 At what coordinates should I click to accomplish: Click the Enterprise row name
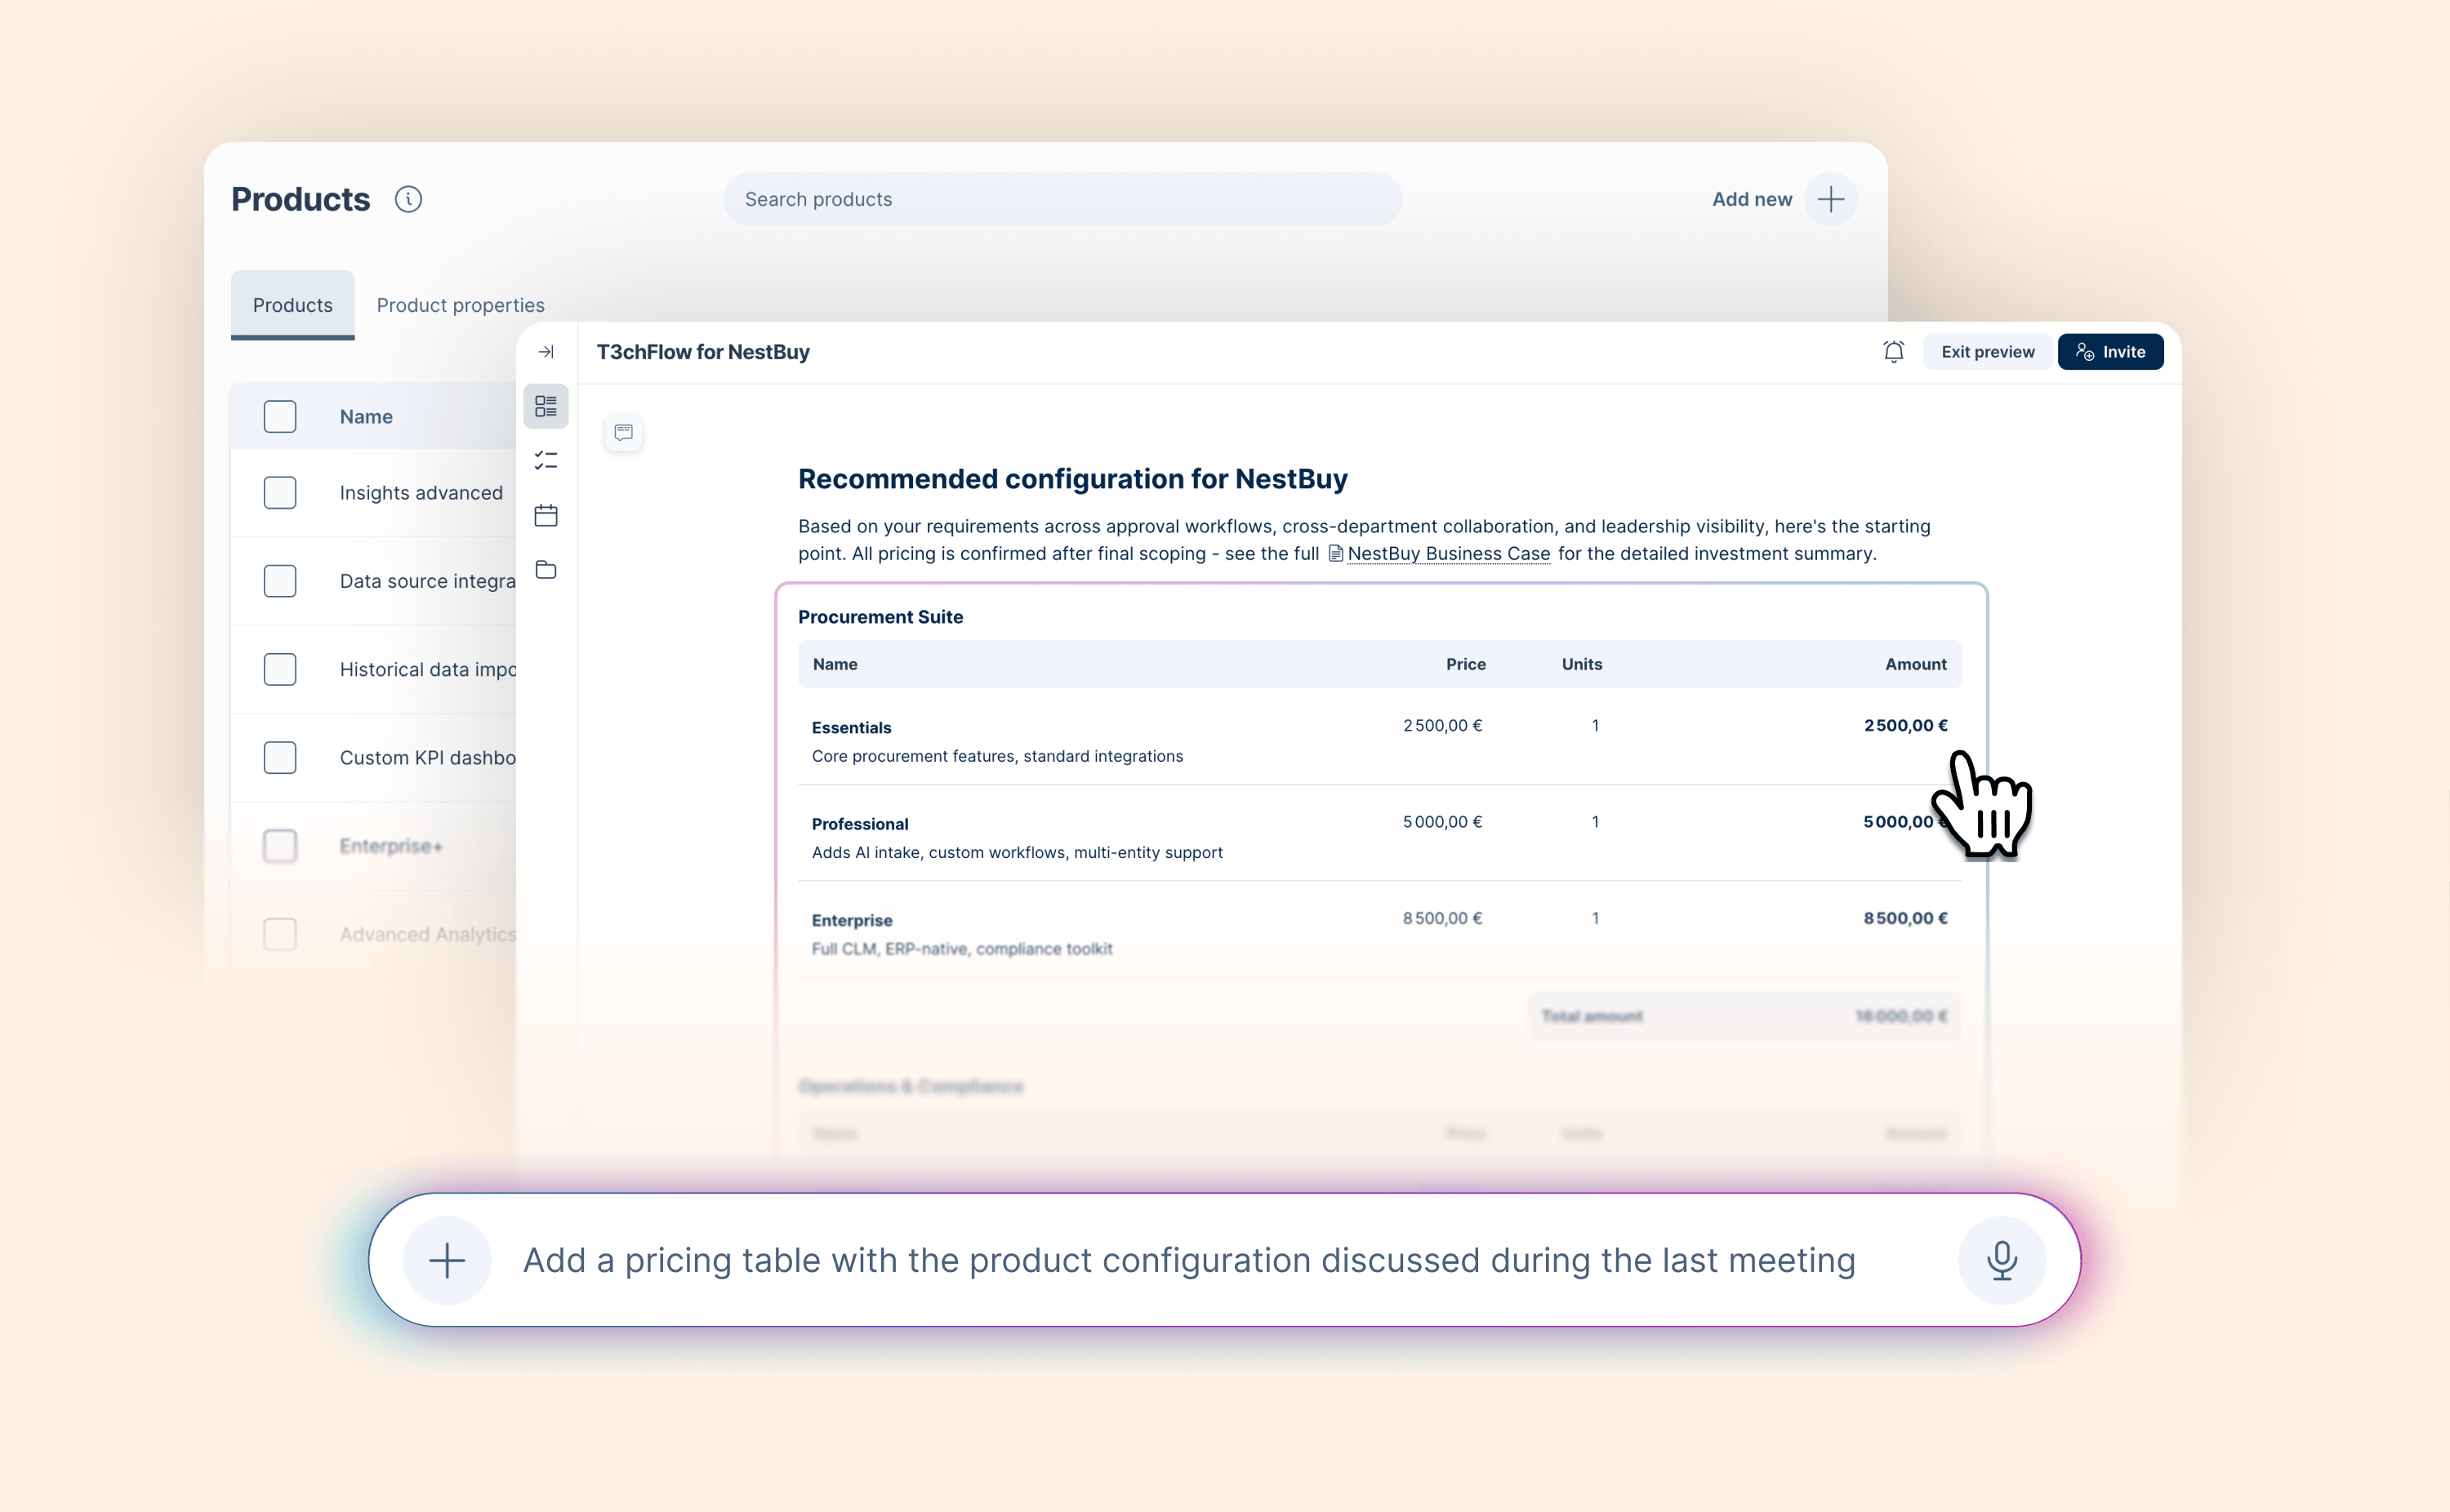(852, 920)
